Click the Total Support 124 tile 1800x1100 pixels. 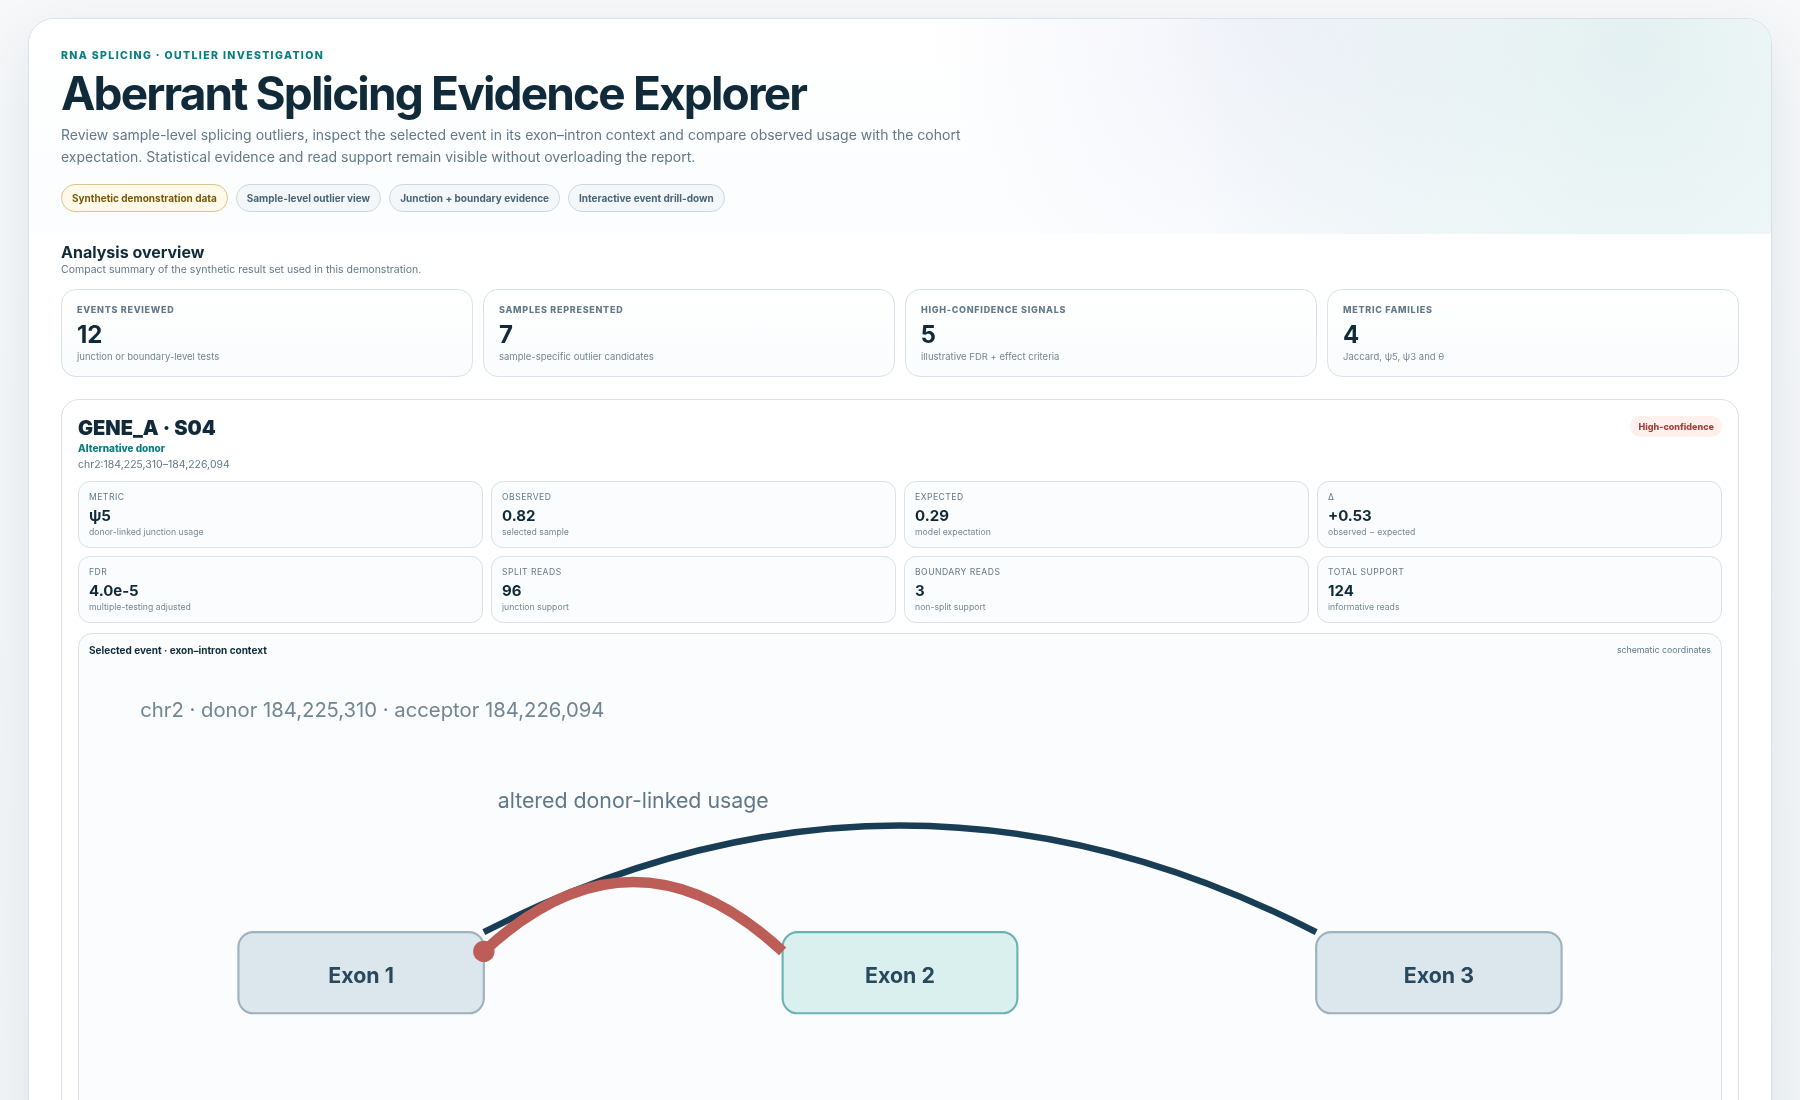point(1519,589)
